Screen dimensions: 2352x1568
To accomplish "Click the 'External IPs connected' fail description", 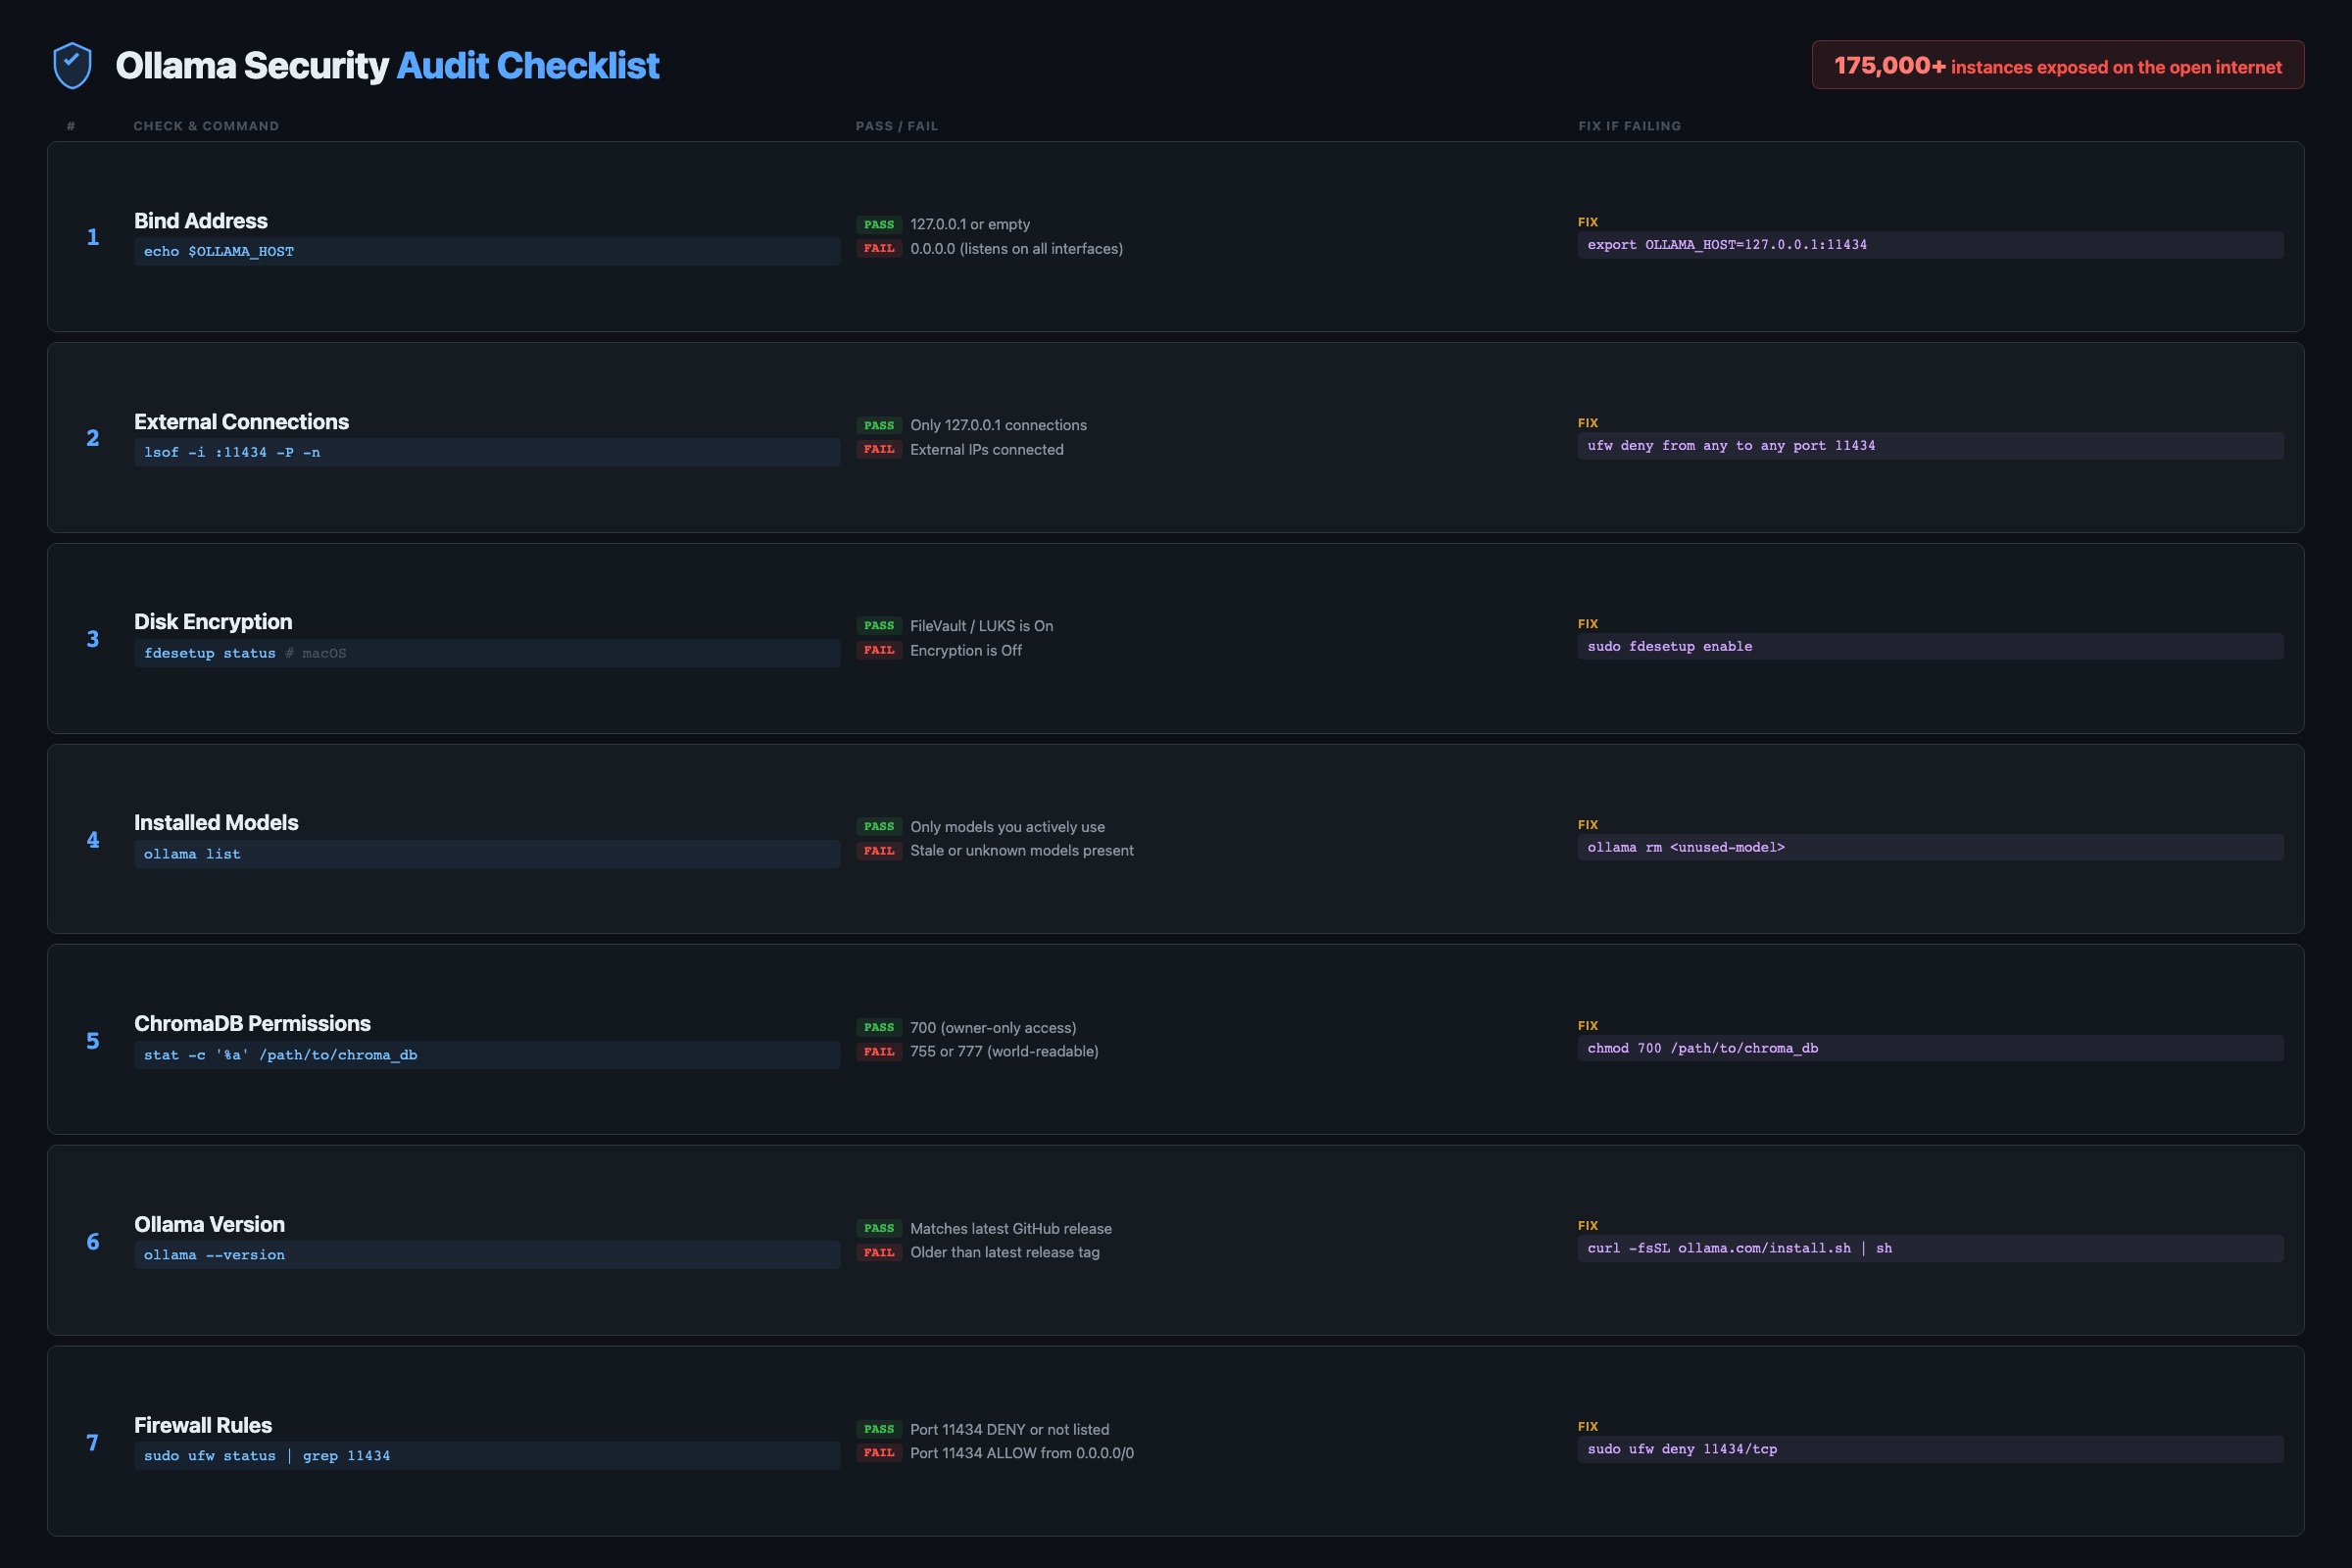I will (x=987, y=449).
